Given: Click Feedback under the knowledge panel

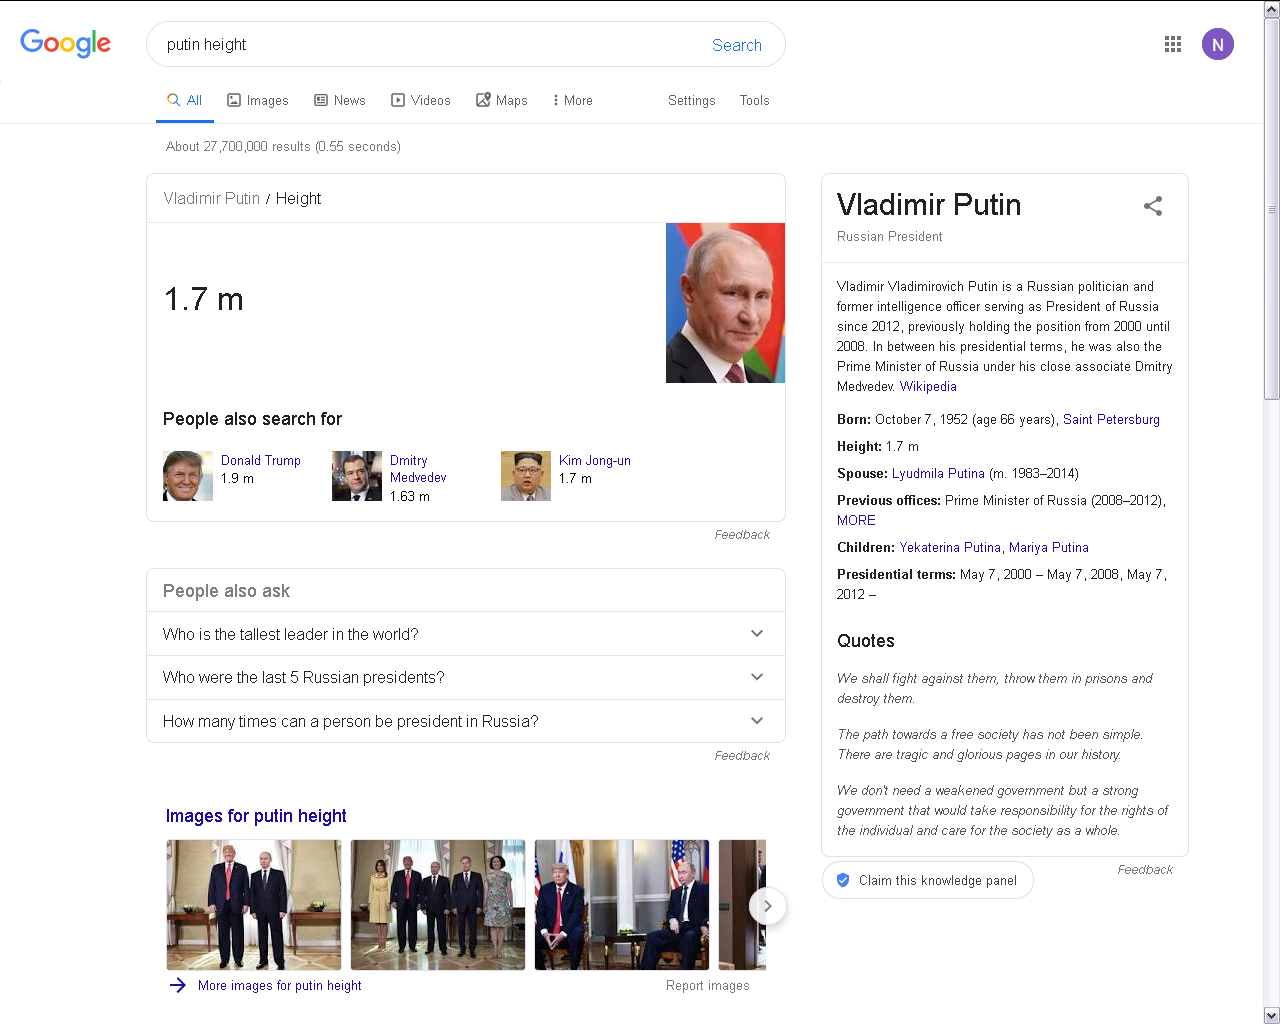Looking at the screenshot, I should [1145, 870].
